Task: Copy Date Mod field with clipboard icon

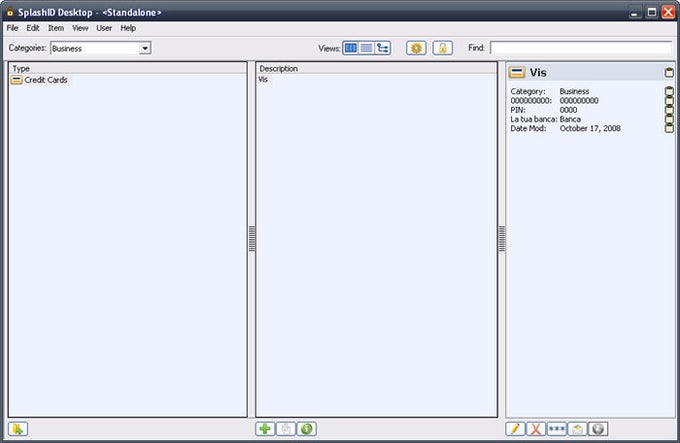Action: tap(669, 128)
